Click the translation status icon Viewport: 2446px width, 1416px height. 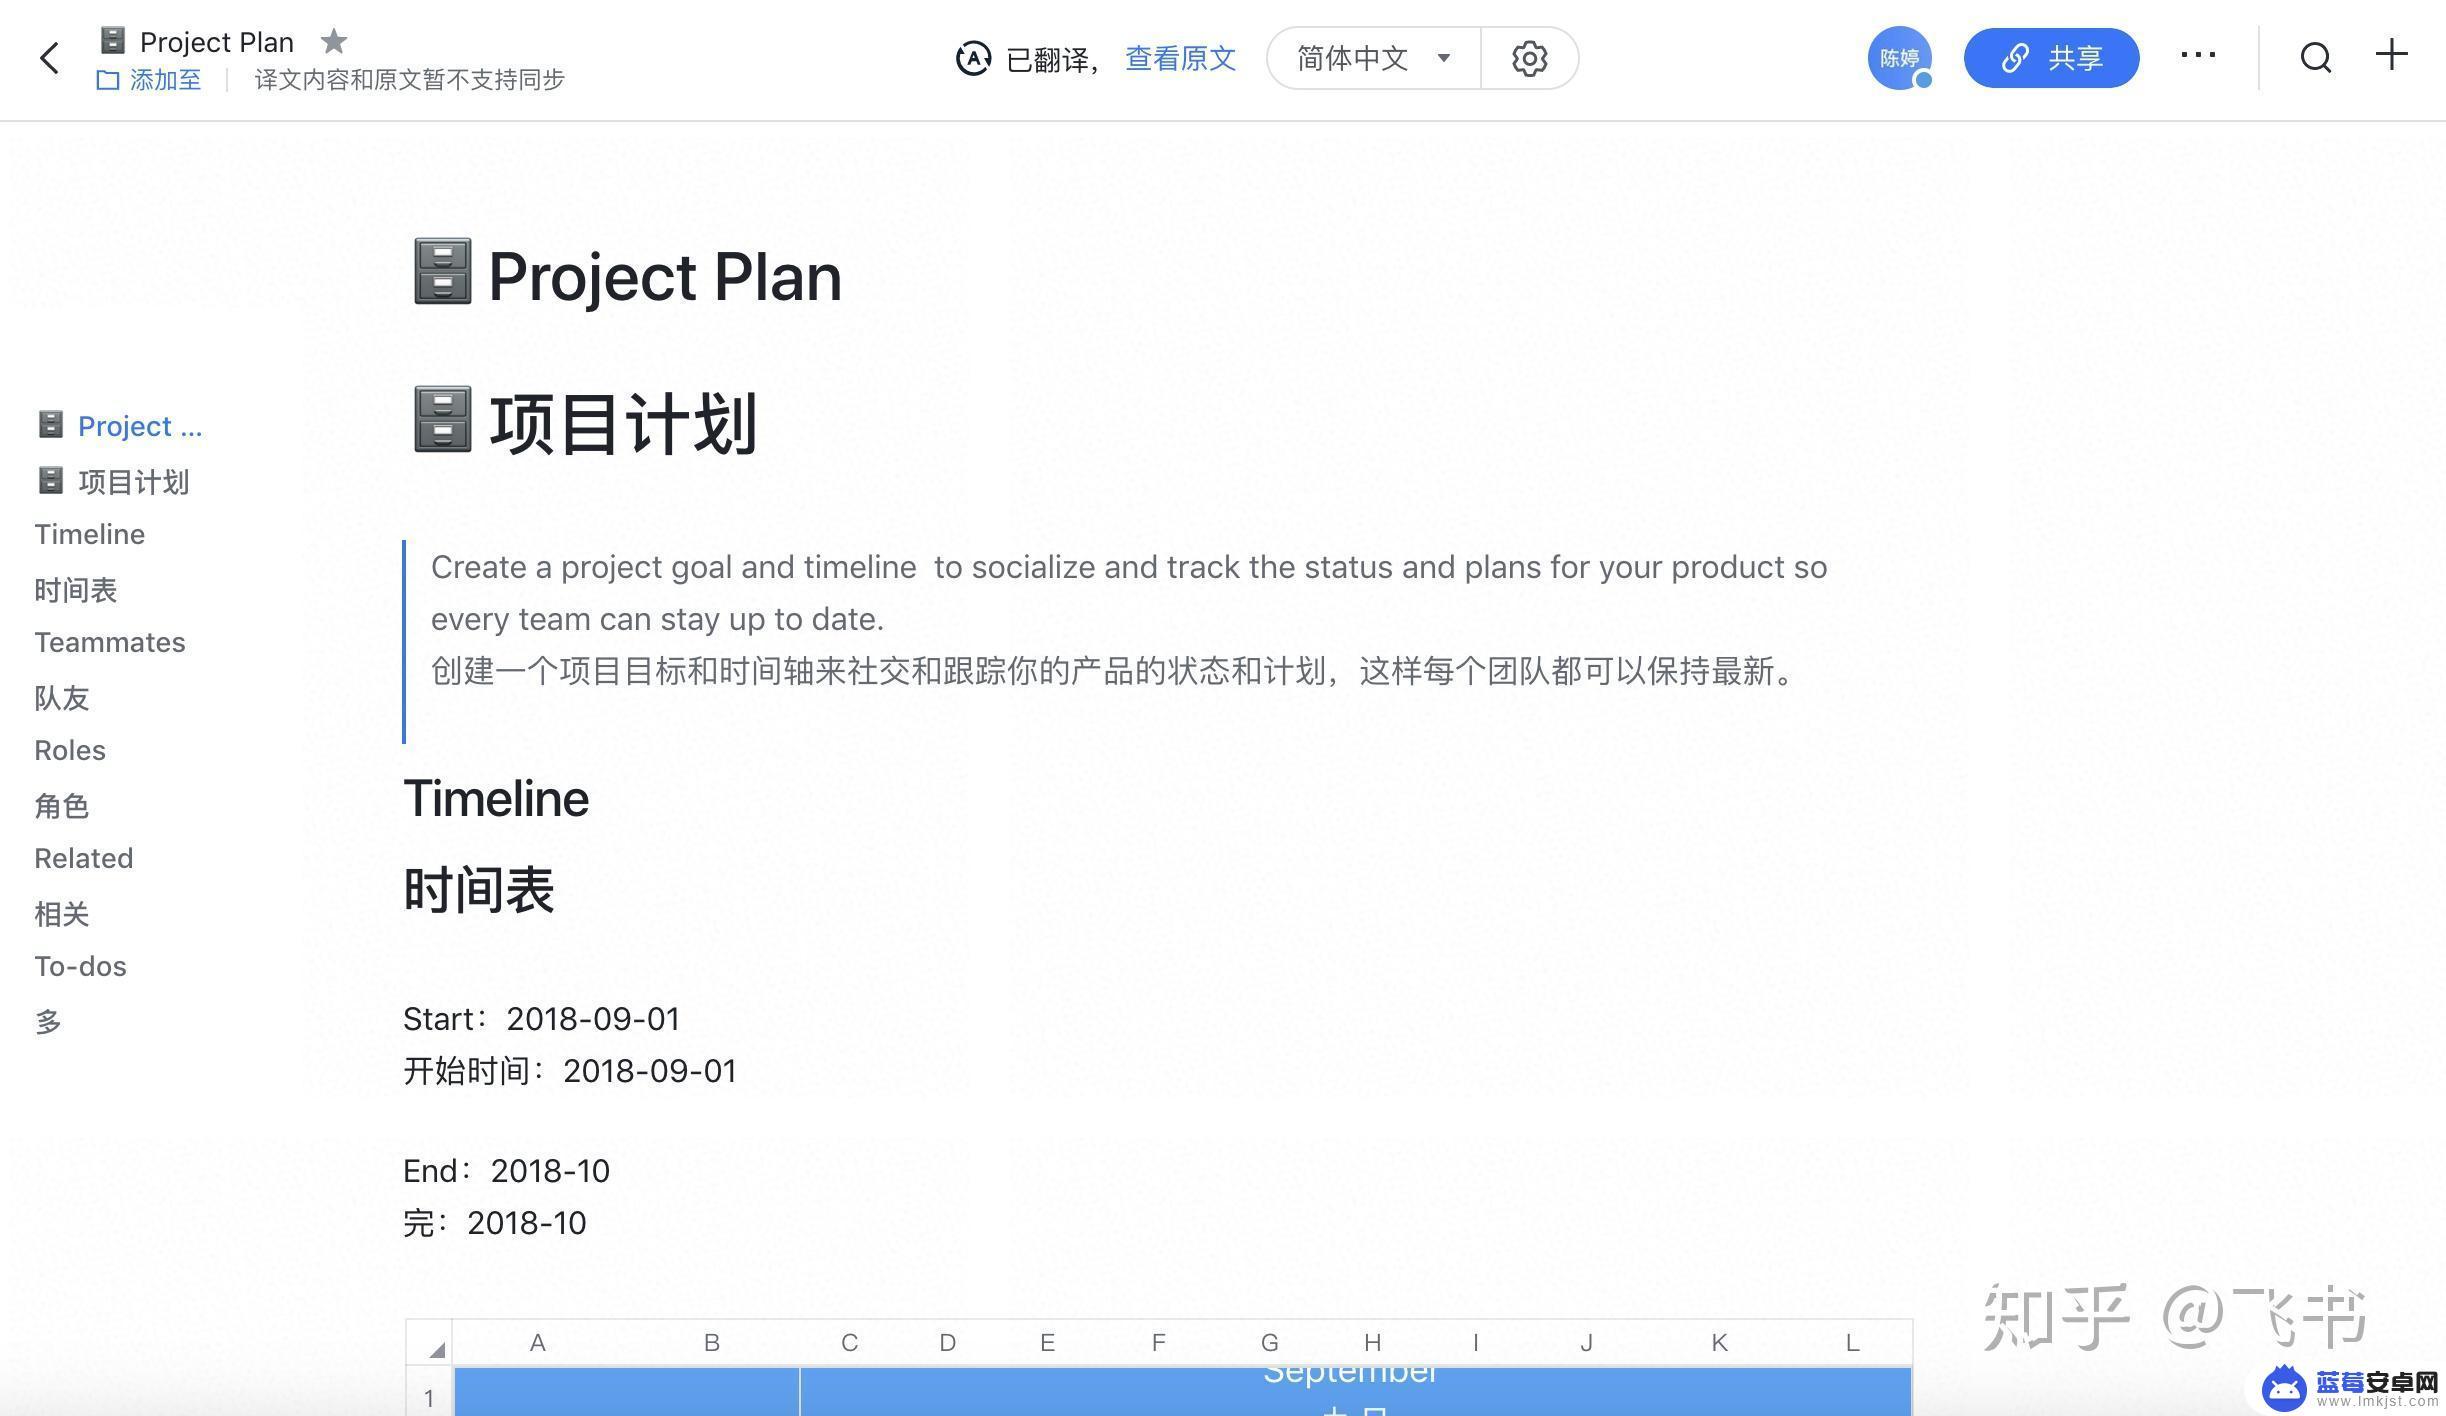click(x=973, y=57)
